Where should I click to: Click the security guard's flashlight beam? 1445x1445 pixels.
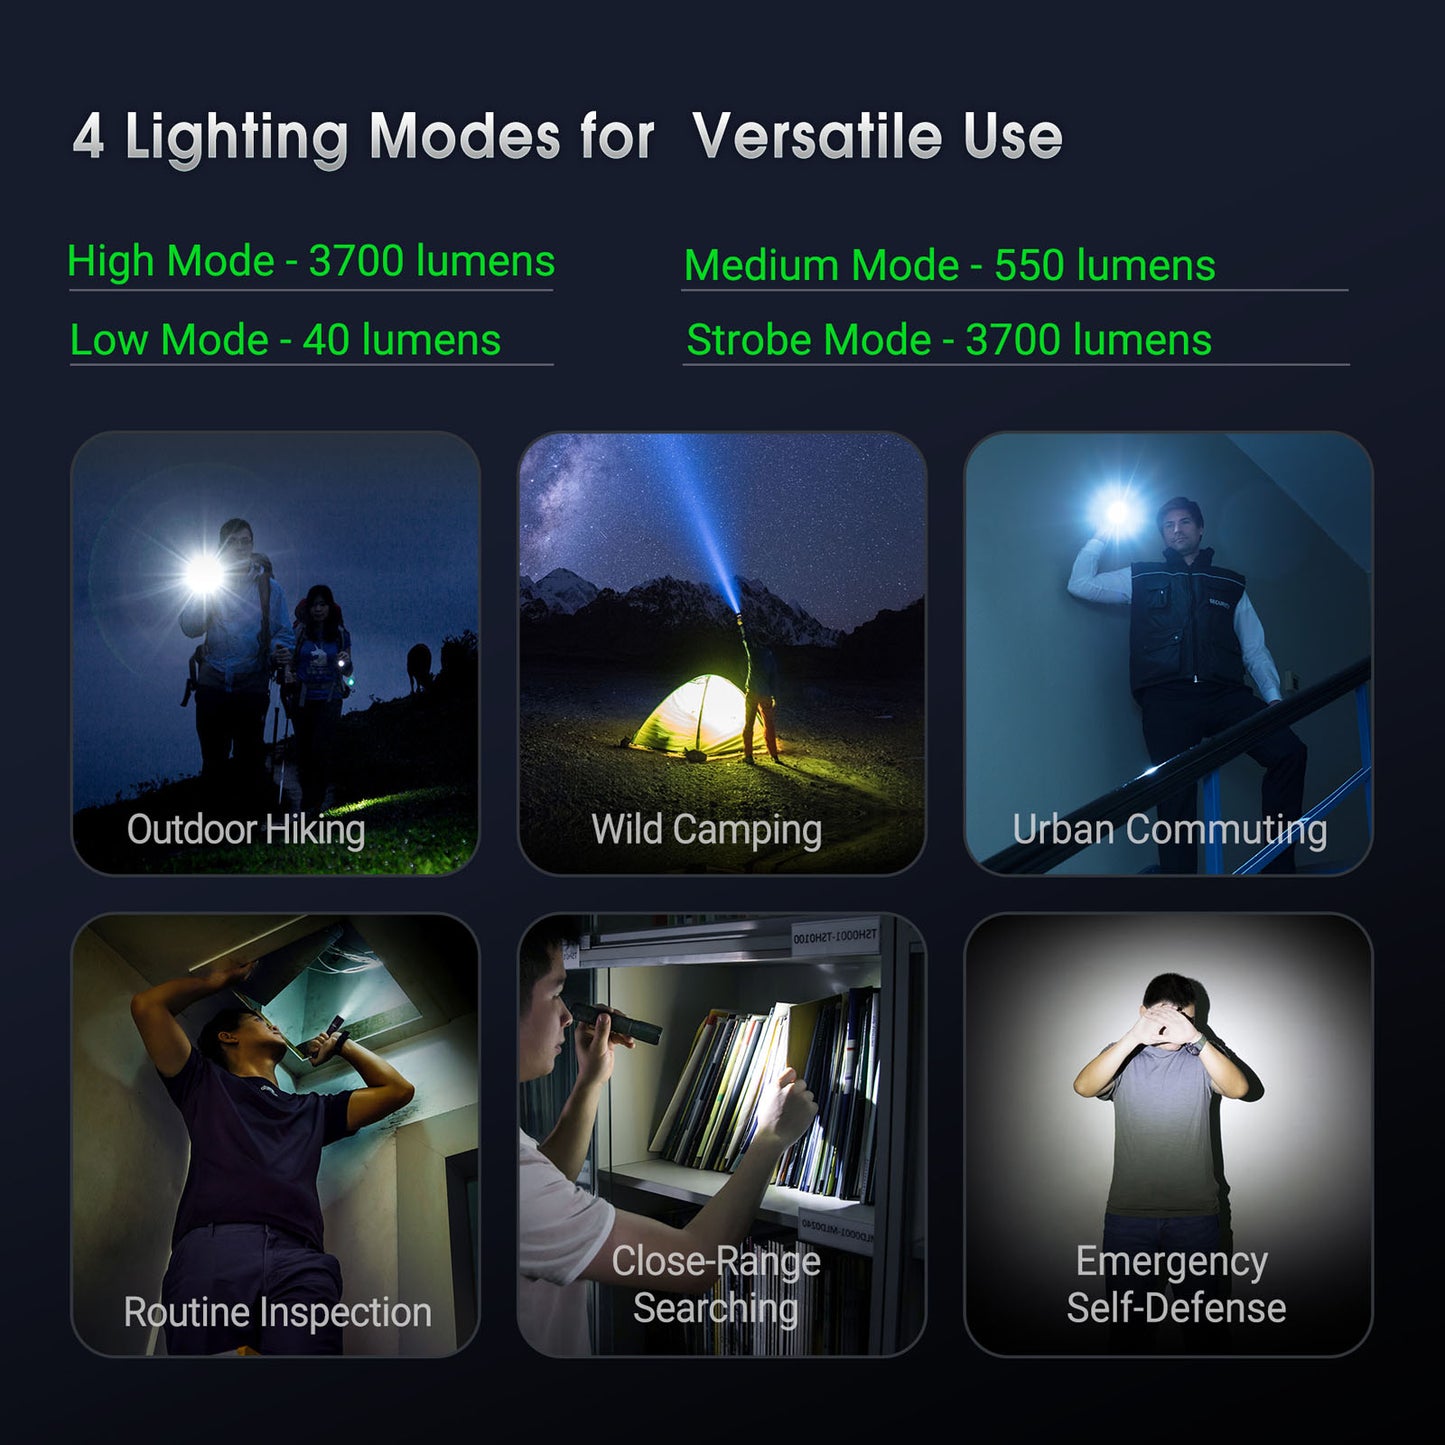[1117, 512]
